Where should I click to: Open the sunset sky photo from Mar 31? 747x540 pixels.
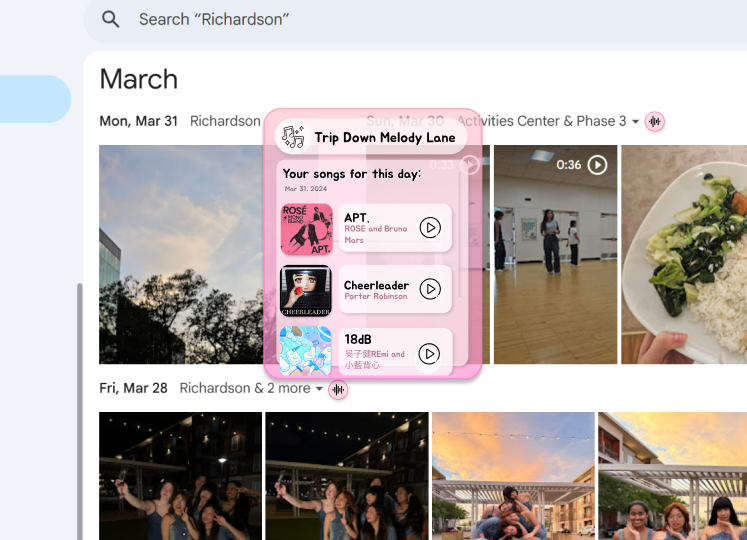(181, 255)
